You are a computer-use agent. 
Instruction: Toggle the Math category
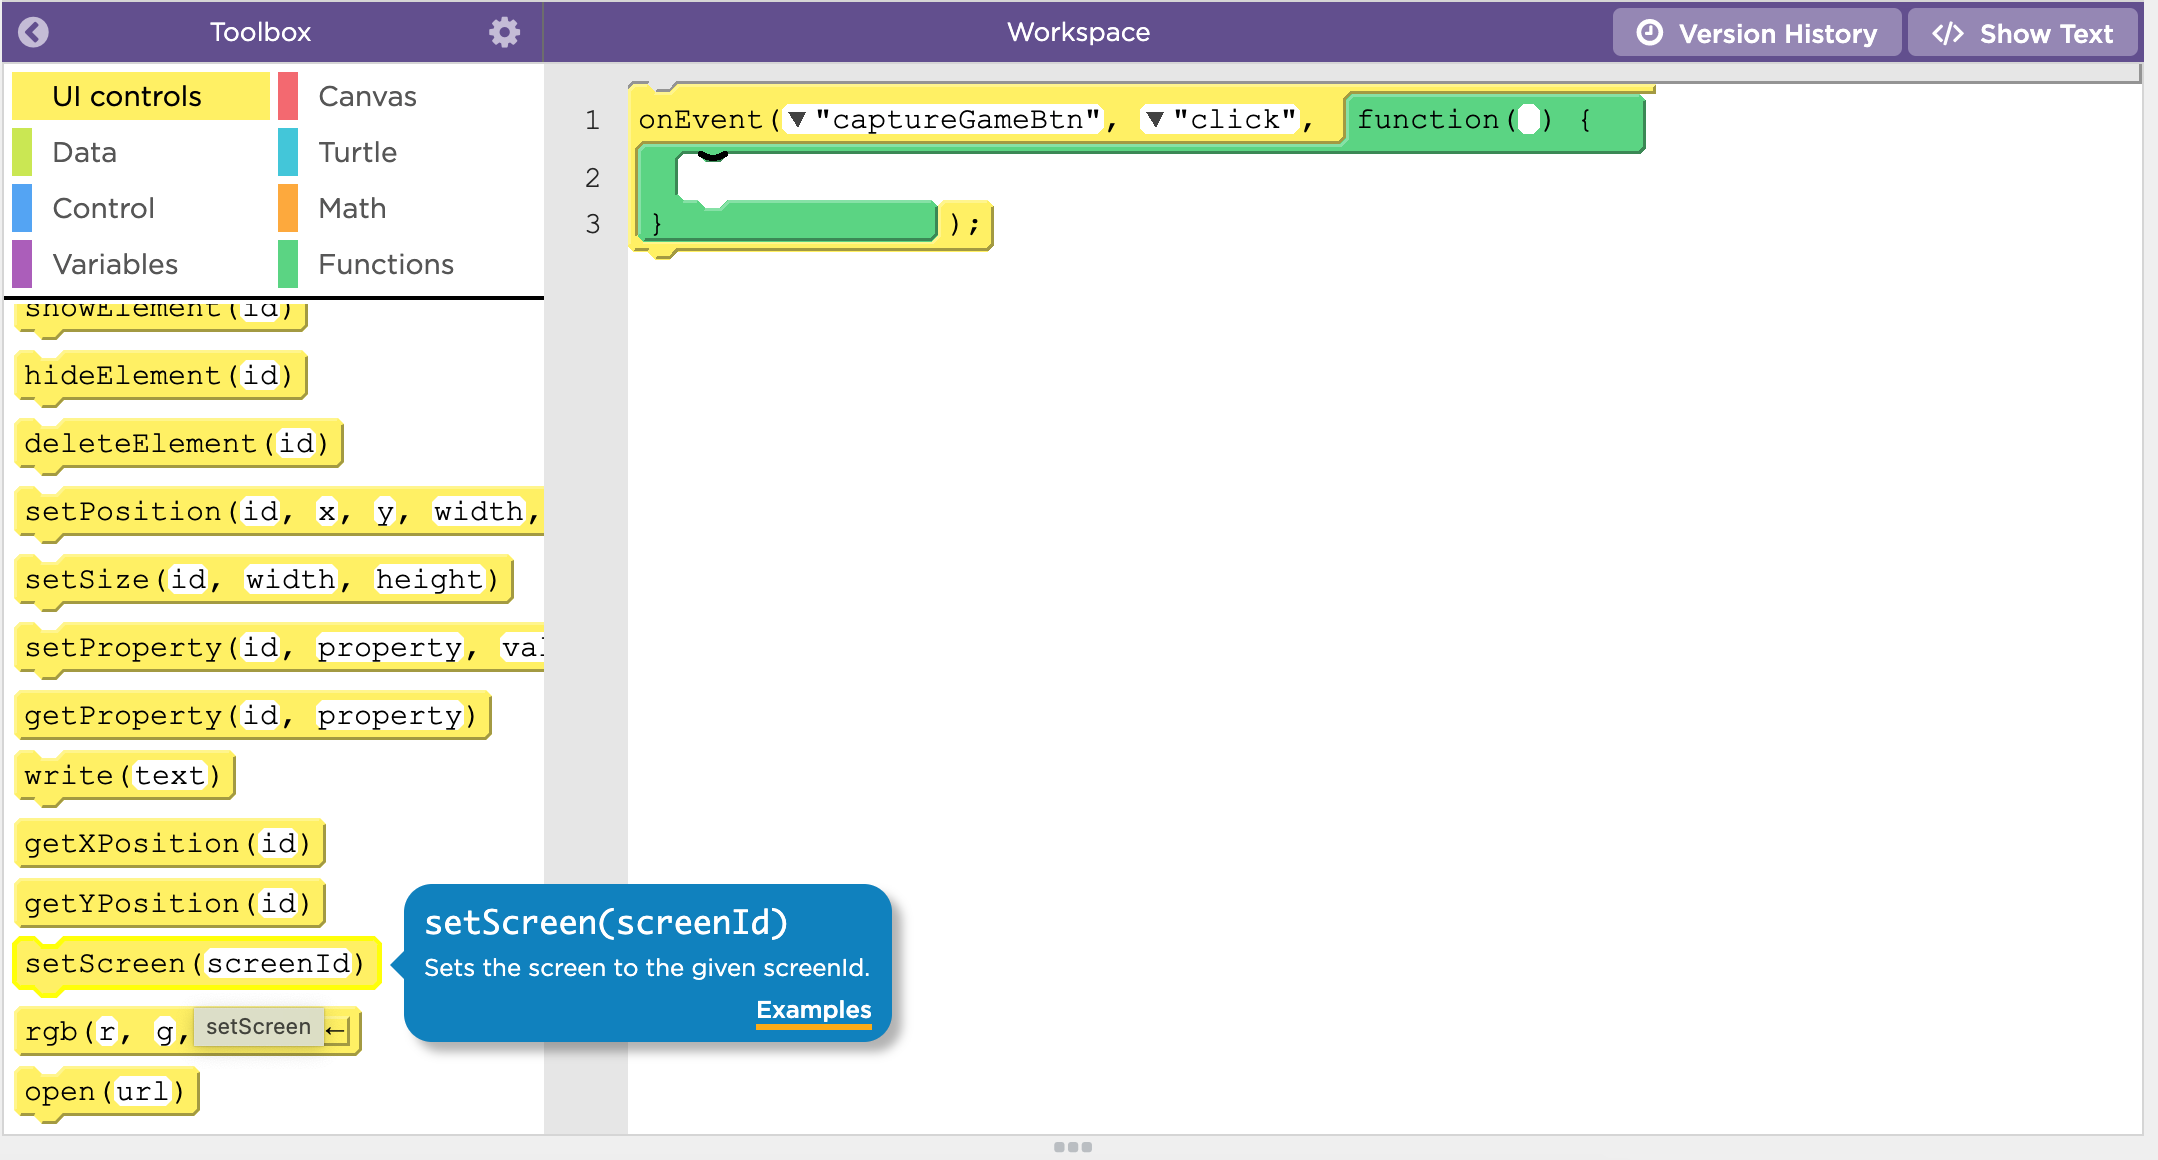click(x=354, y=209)
